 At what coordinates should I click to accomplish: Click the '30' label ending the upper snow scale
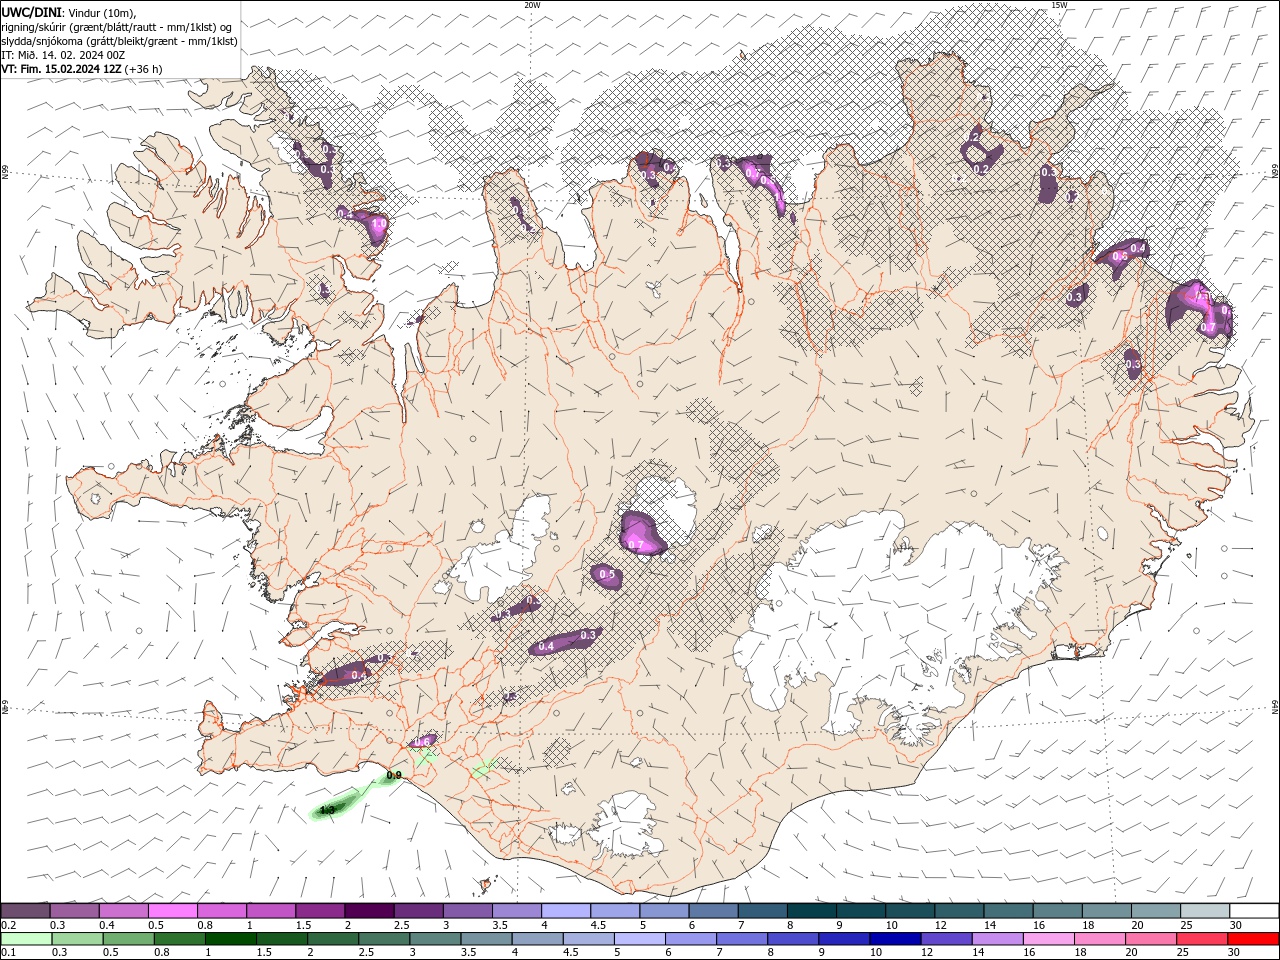pyautogui.click(x=1236, y=925)
